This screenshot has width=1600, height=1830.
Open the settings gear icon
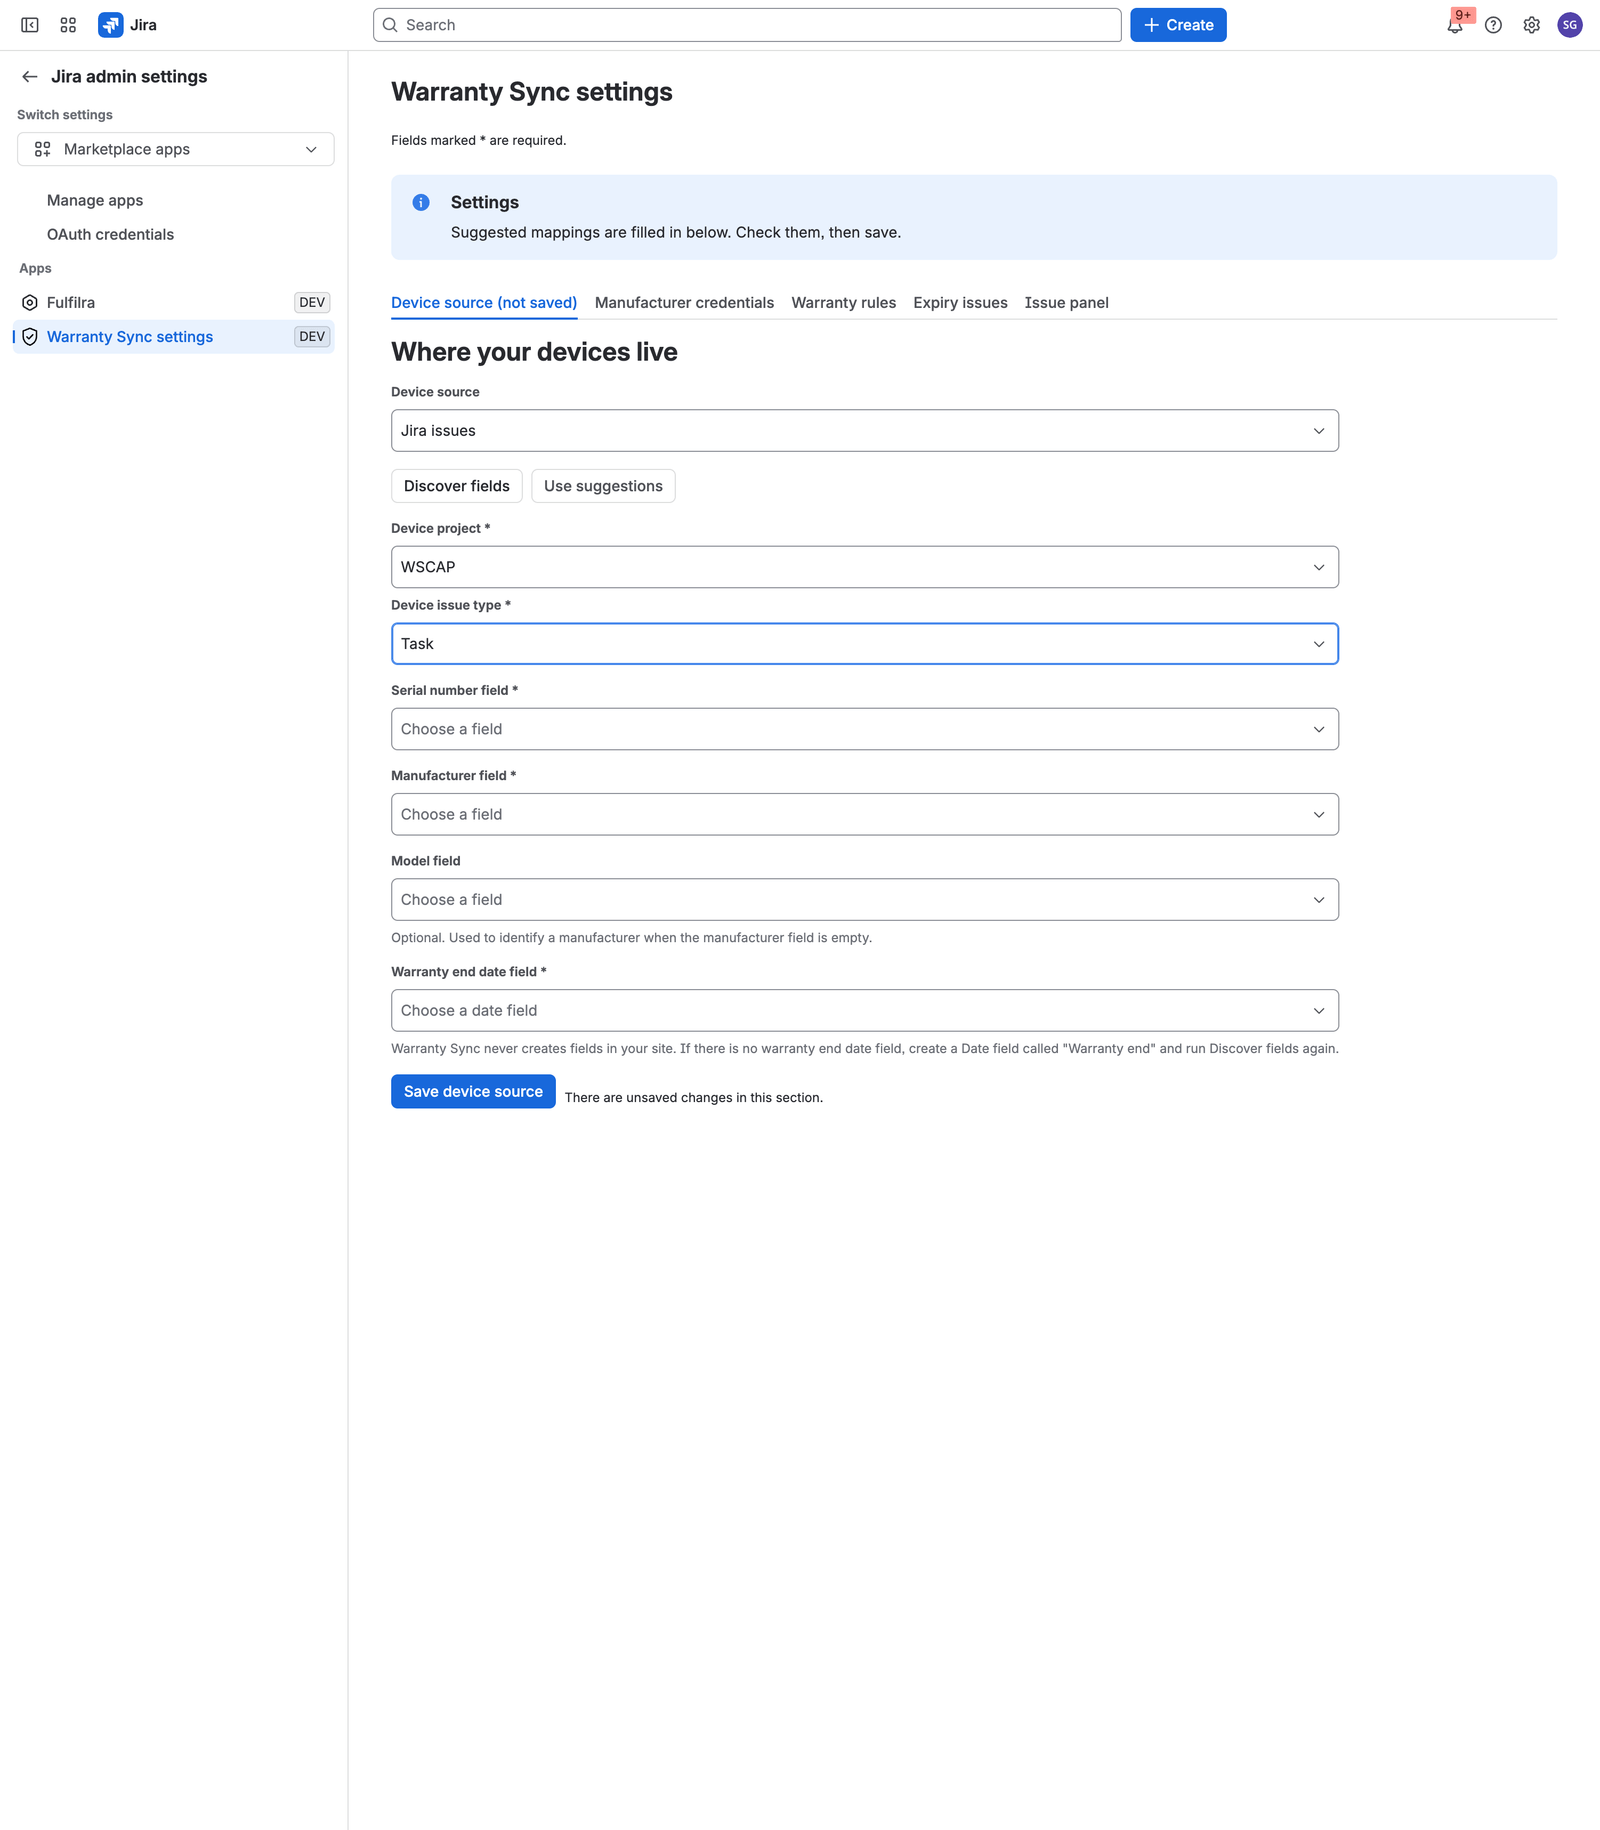(x=1531, y=25)
